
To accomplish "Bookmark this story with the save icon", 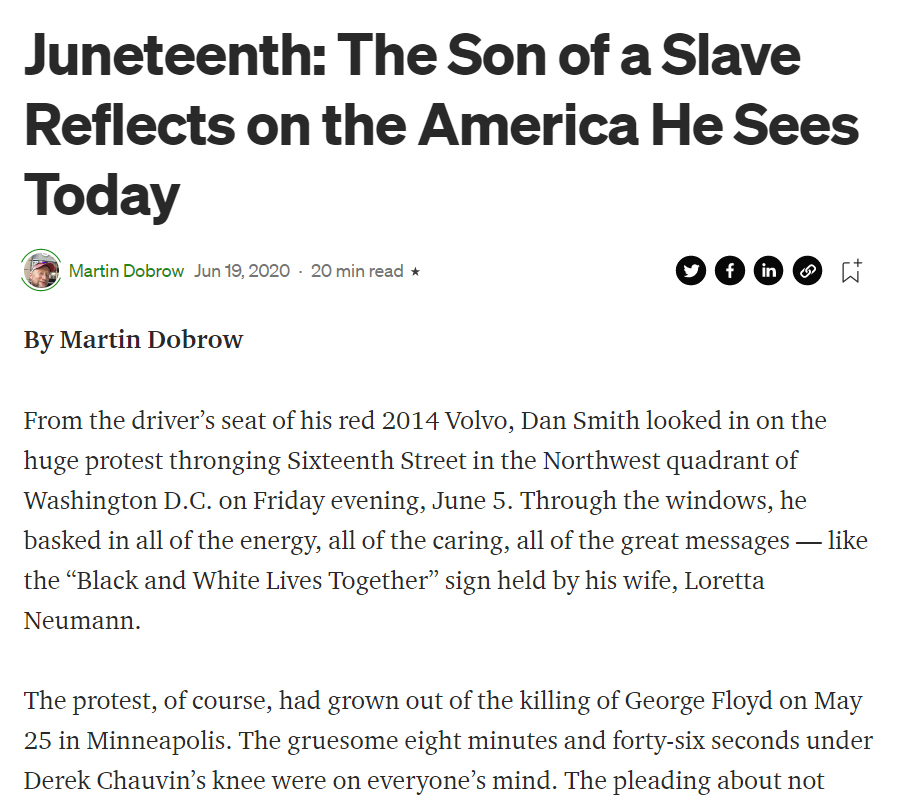I will (x=851, y=270).
